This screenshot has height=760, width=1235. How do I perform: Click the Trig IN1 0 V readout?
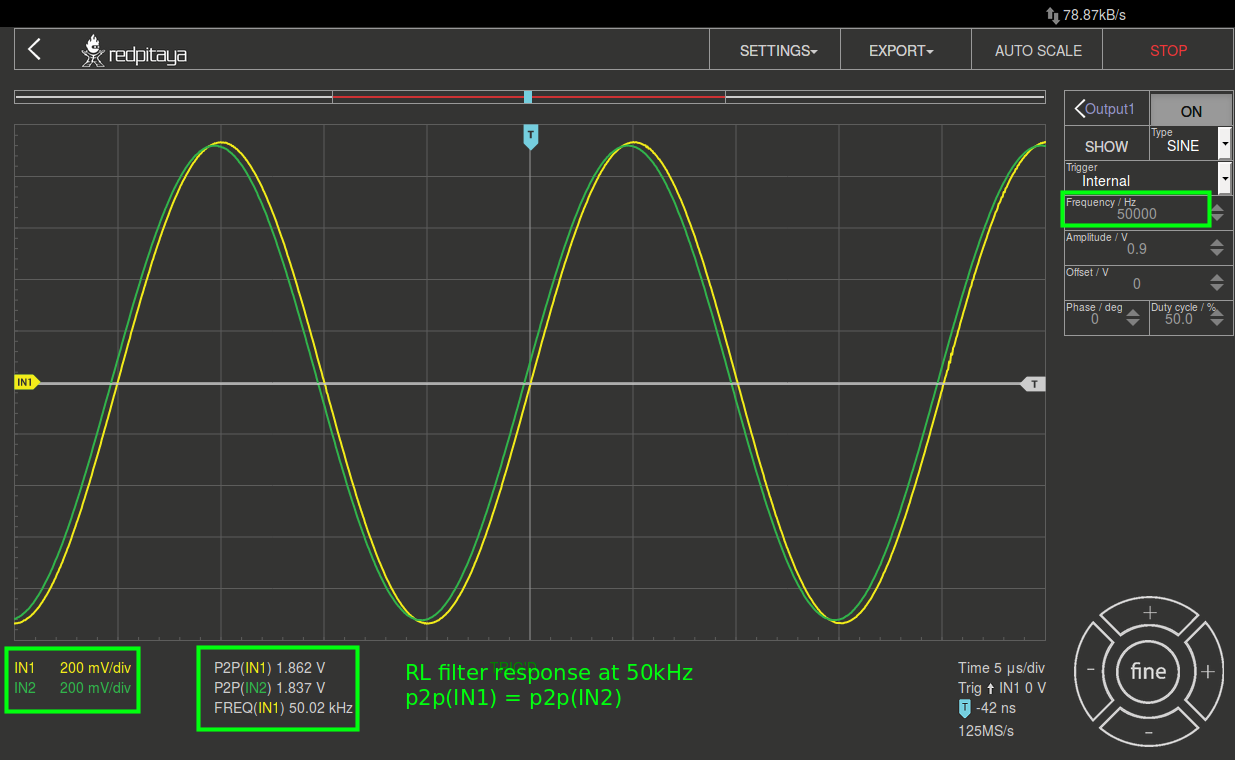click(1001, 688)
